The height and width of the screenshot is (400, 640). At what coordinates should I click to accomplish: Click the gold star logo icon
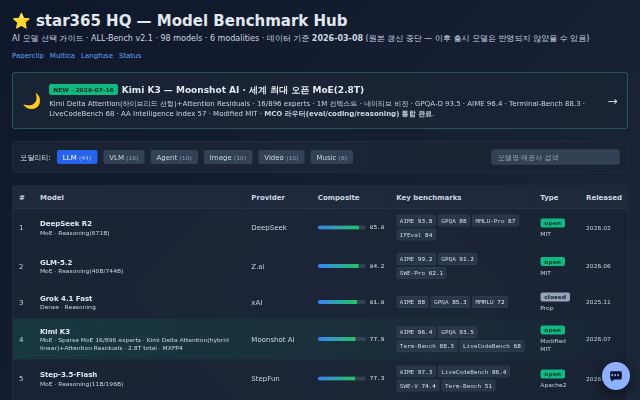21,21
